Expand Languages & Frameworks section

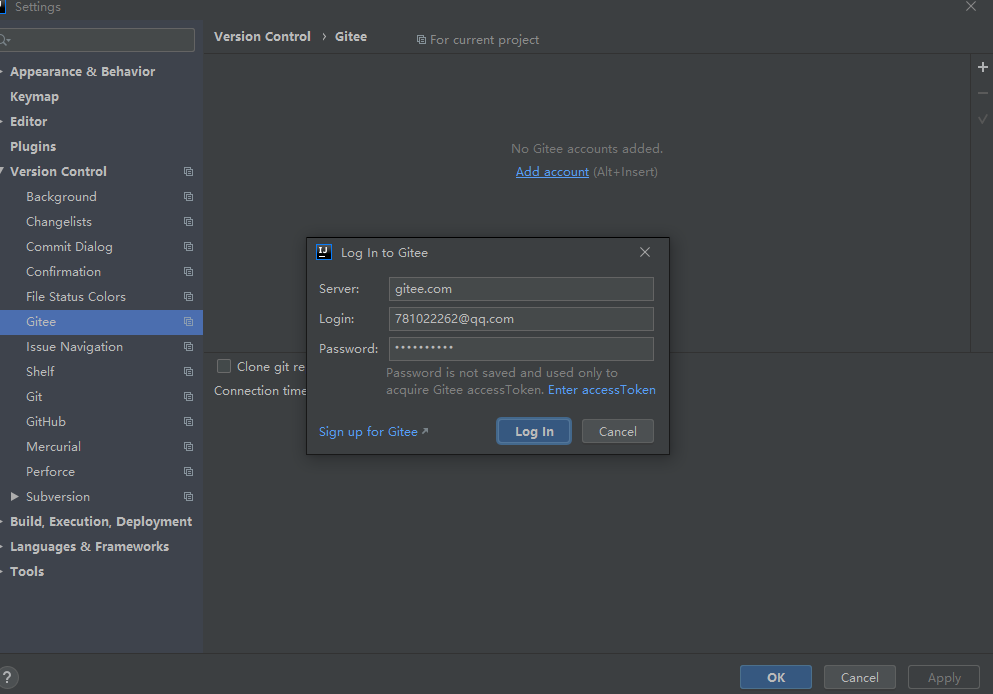[x=2, y=546]
